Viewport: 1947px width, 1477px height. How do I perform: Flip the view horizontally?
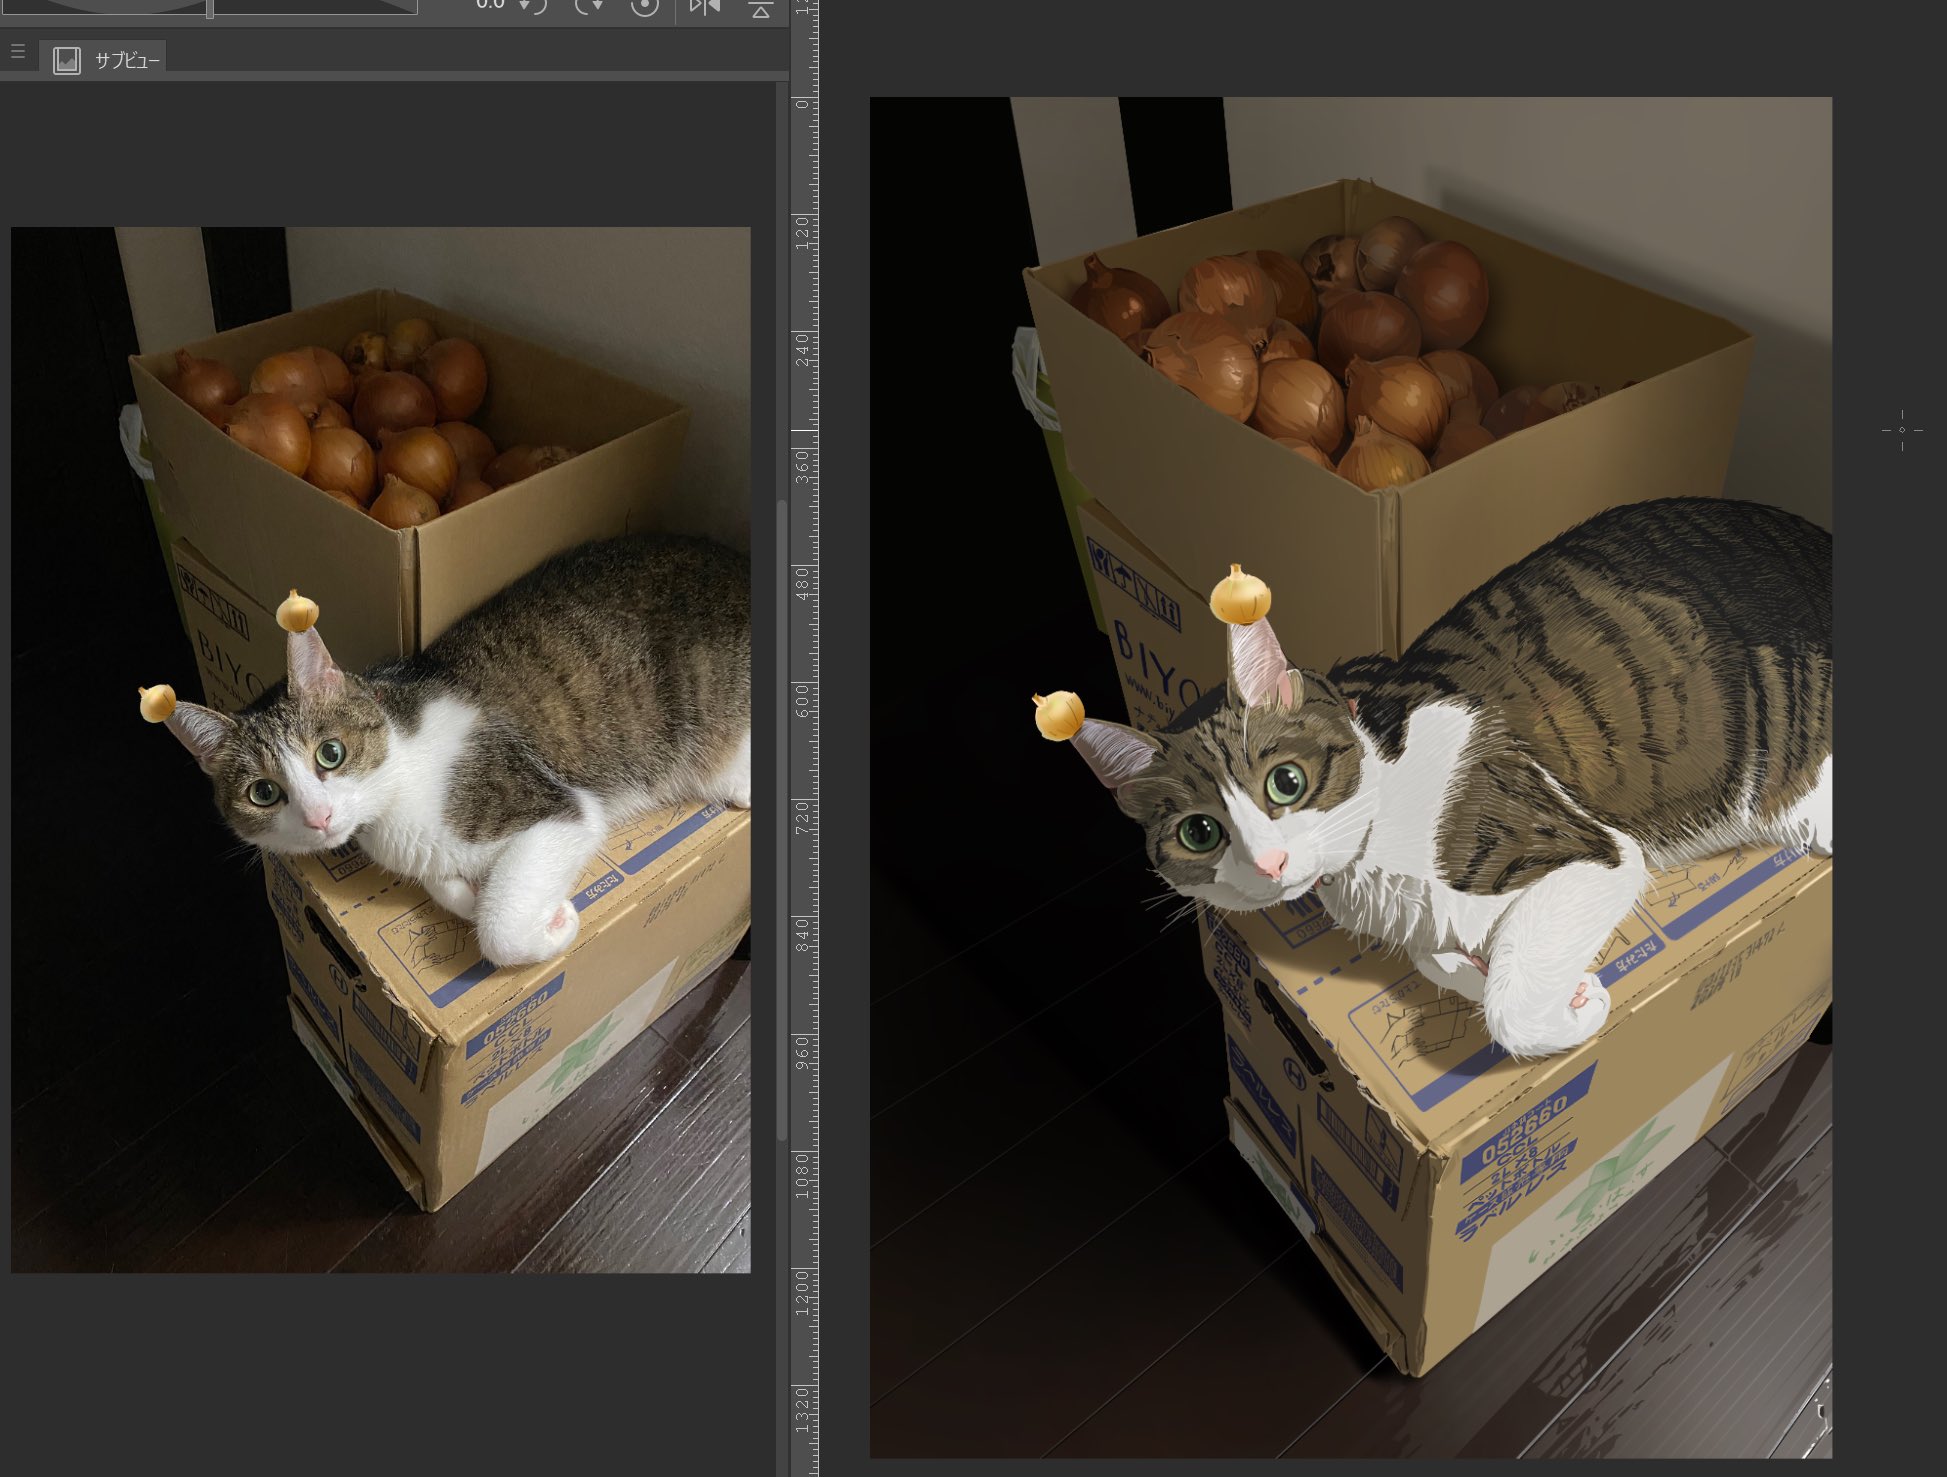click(705, 8)
